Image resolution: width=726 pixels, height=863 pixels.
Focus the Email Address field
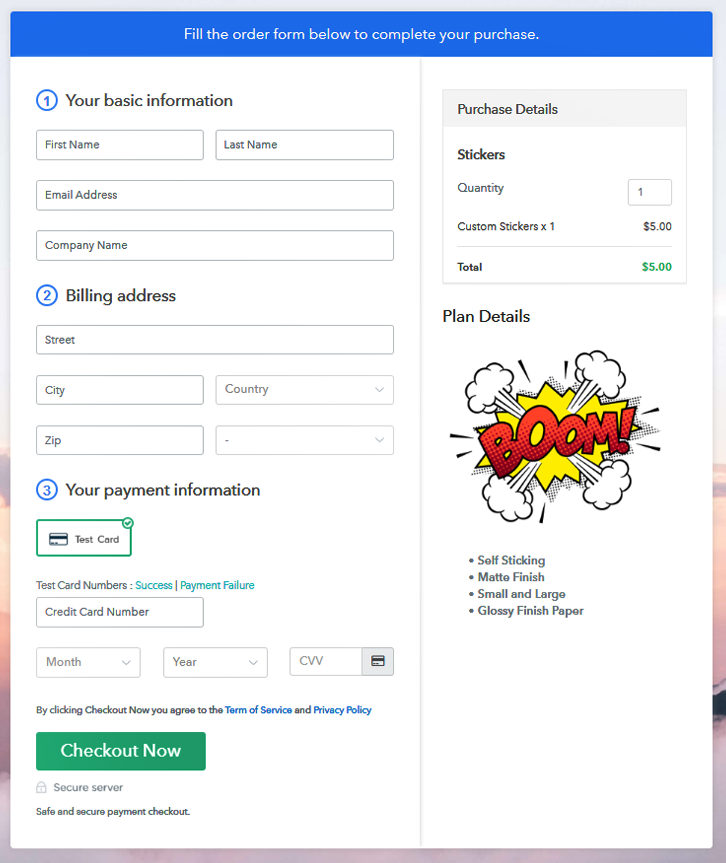[x=215, y=195]
